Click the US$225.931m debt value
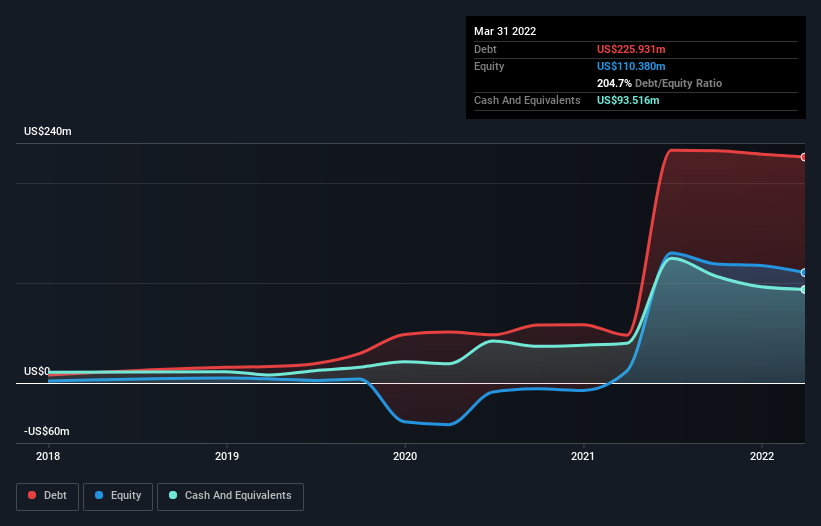Image resolution: width=821 pixels, height=526 pixels. pos(631,49)
